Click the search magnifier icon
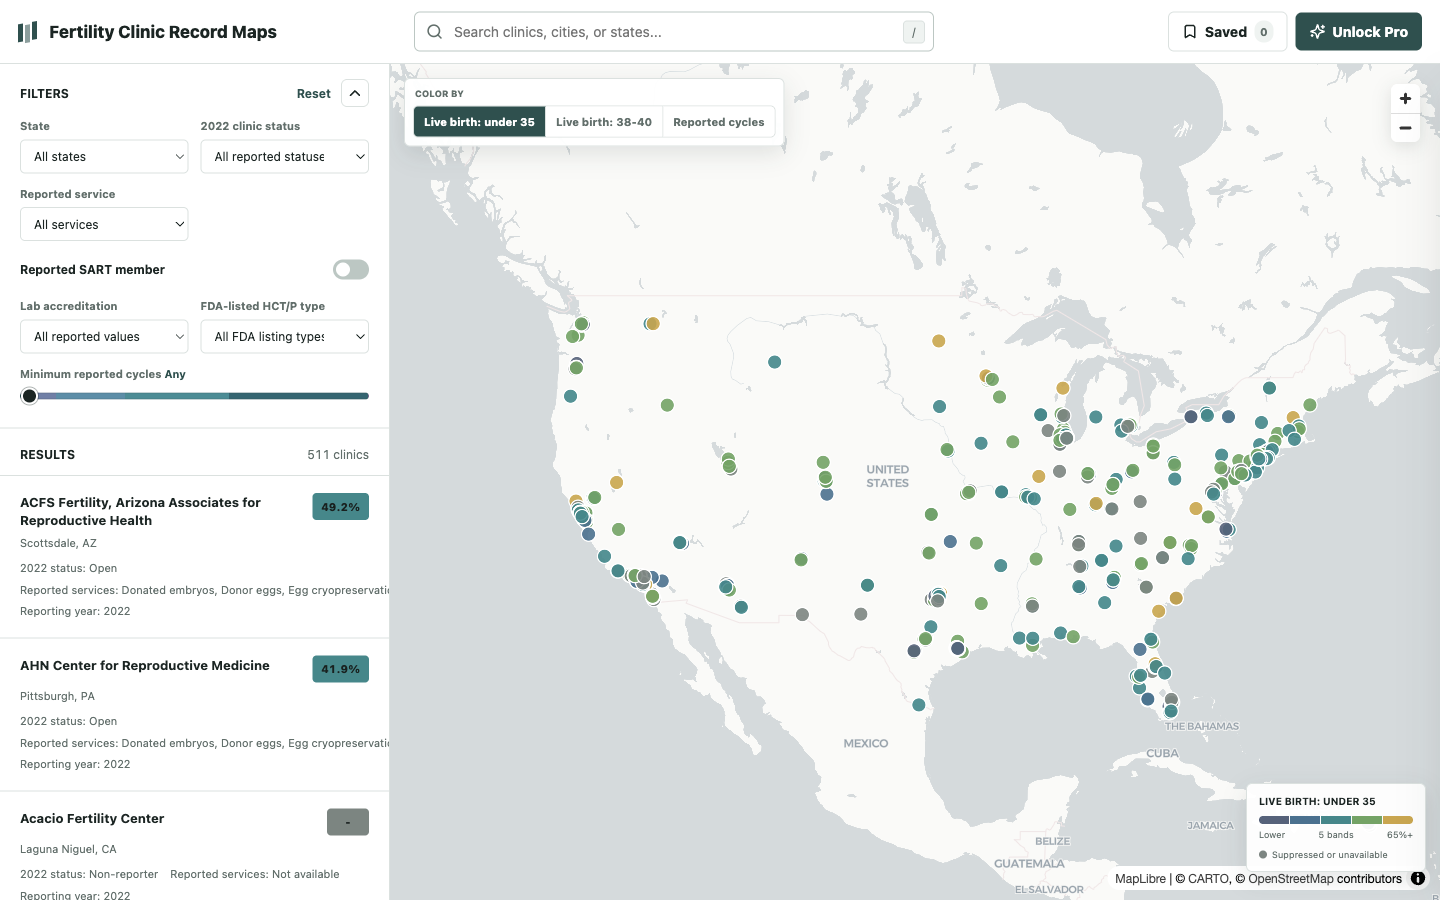The image size is (1440, 900). pos(435,32)
